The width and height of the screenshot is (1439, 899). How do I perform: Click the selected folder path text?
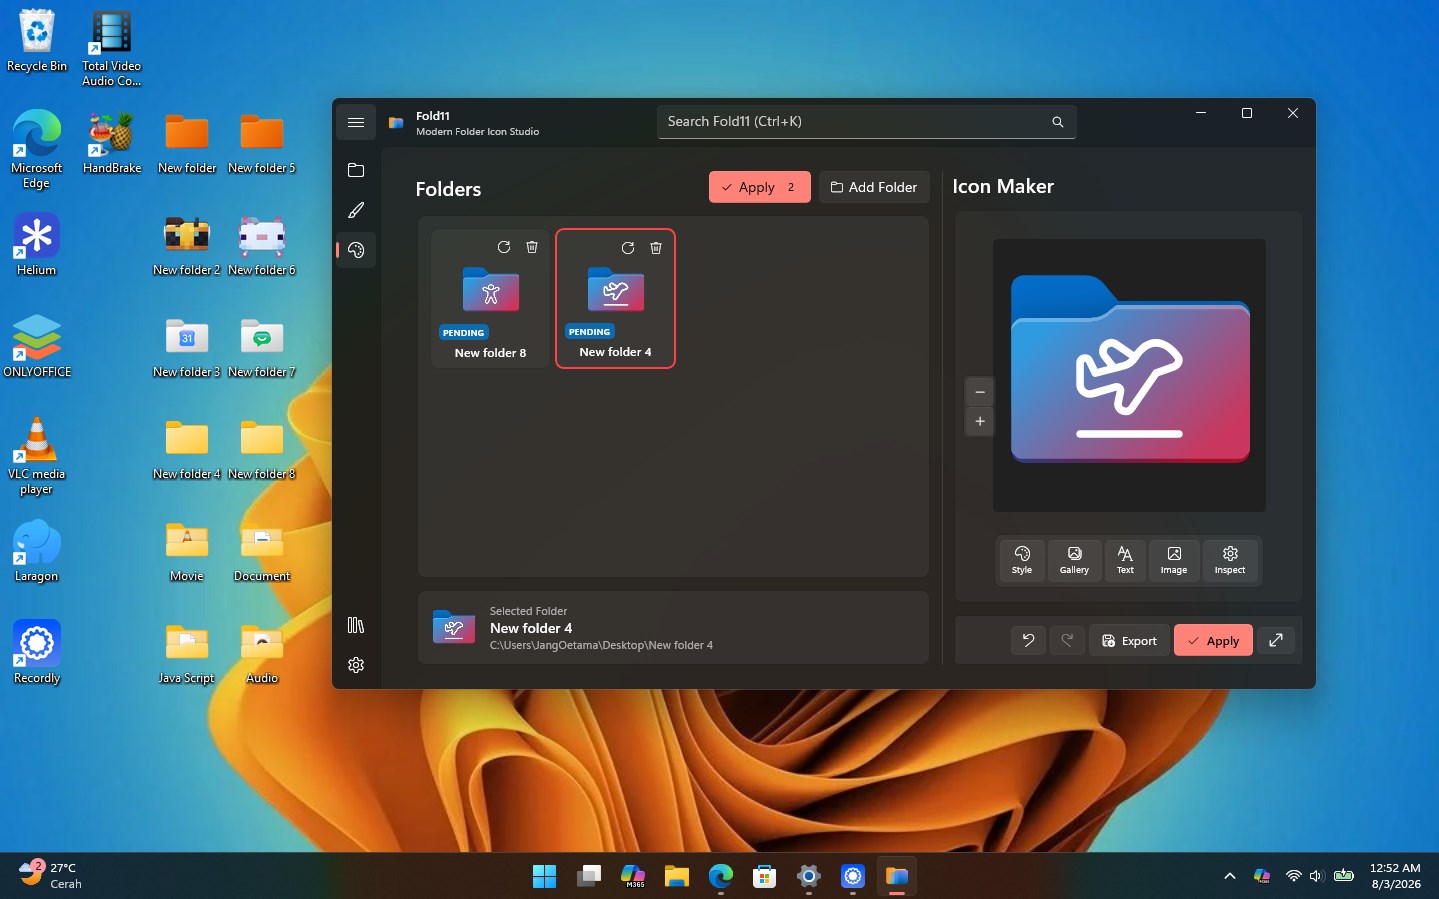(601, 645)
